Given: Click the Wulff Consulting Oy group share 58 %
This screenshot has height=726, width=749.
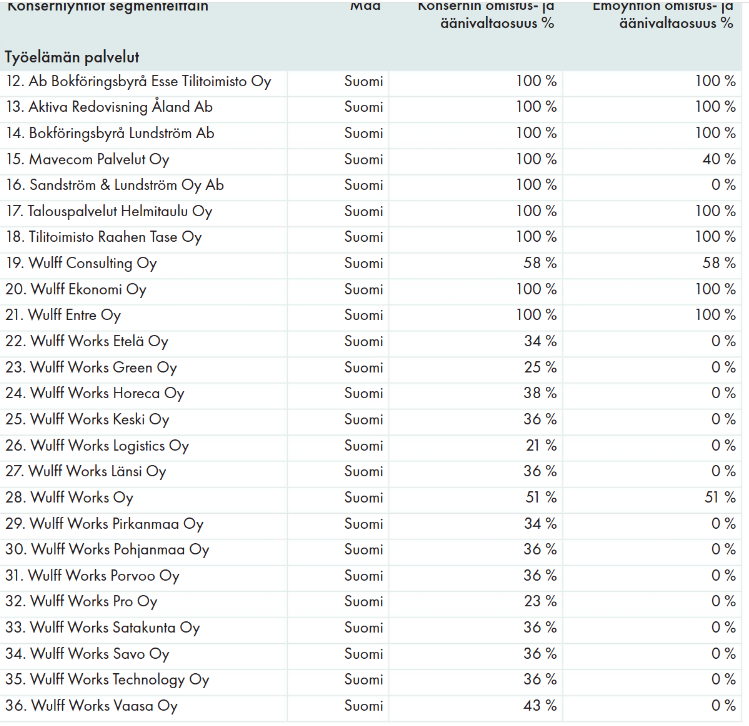Looking at the screenshot, I should pyautogui.click(x=540, y=263).
